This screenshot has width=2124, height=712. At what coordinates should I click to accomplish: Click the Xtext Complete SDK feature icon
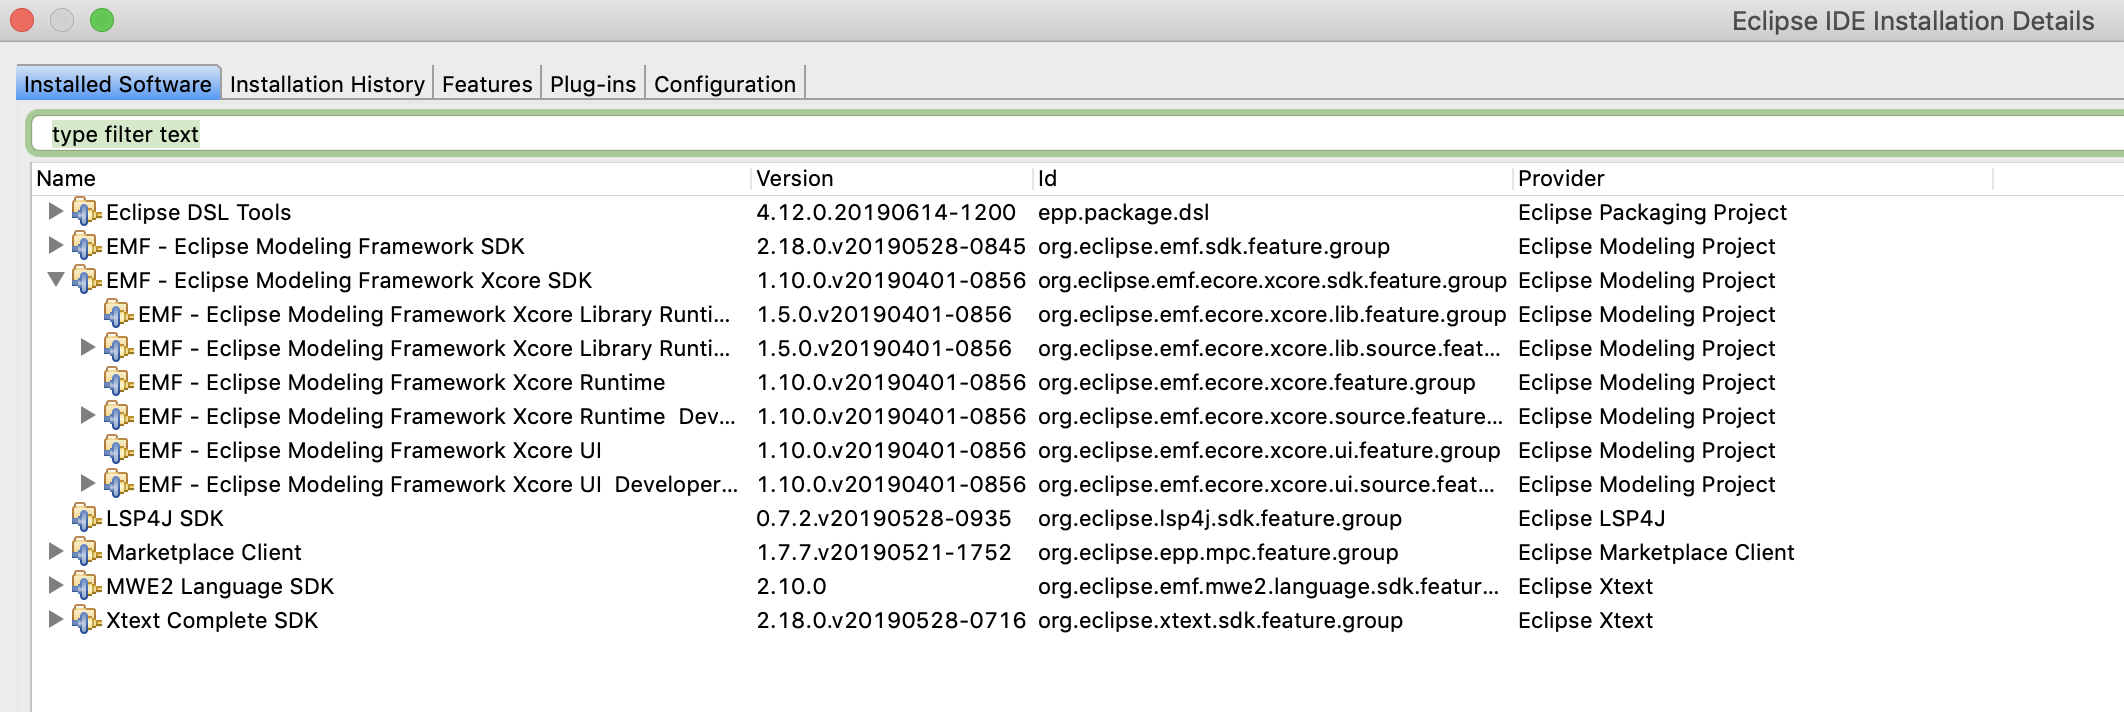coord(87,620)
